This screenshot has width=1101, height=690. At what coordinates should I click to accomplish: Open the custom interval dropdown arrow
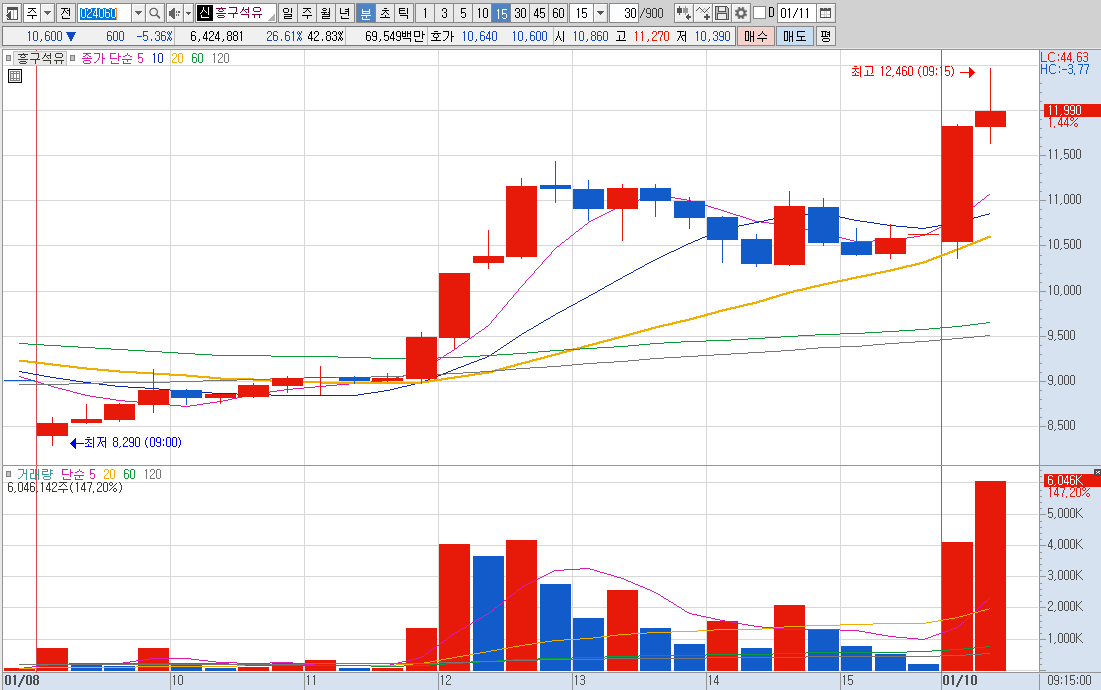[x=600, y=13]
